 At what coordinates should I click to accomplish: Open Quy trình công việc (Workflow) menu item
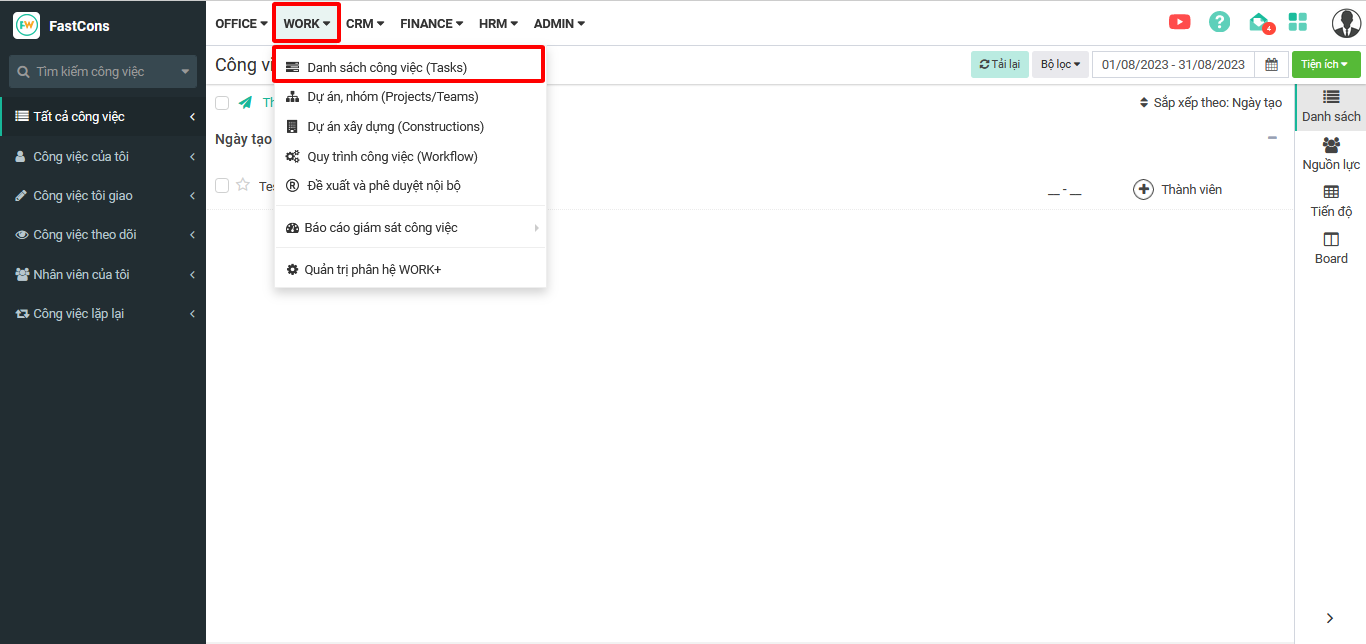coord(392,156)
